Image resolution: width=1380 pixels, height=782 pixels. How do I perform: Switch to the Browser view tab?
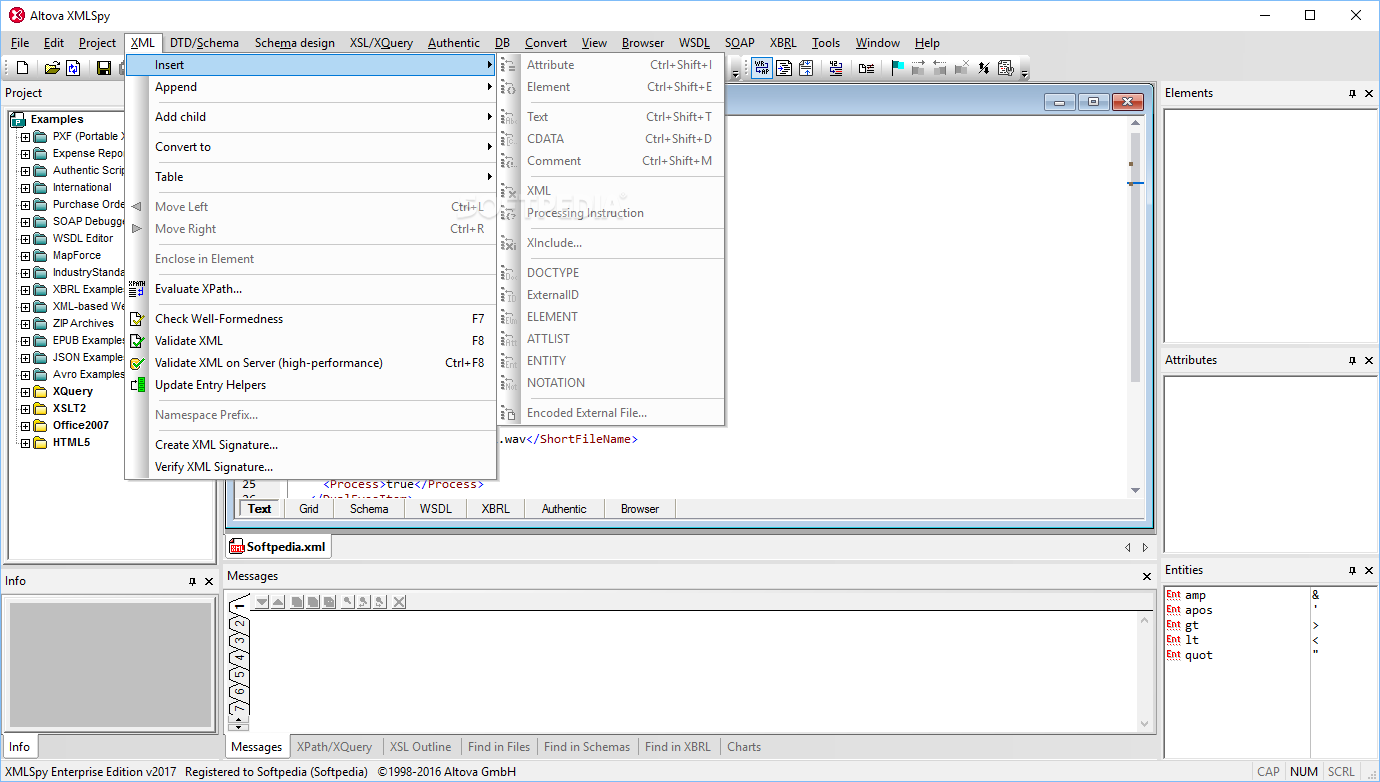[x=640, y=509]
